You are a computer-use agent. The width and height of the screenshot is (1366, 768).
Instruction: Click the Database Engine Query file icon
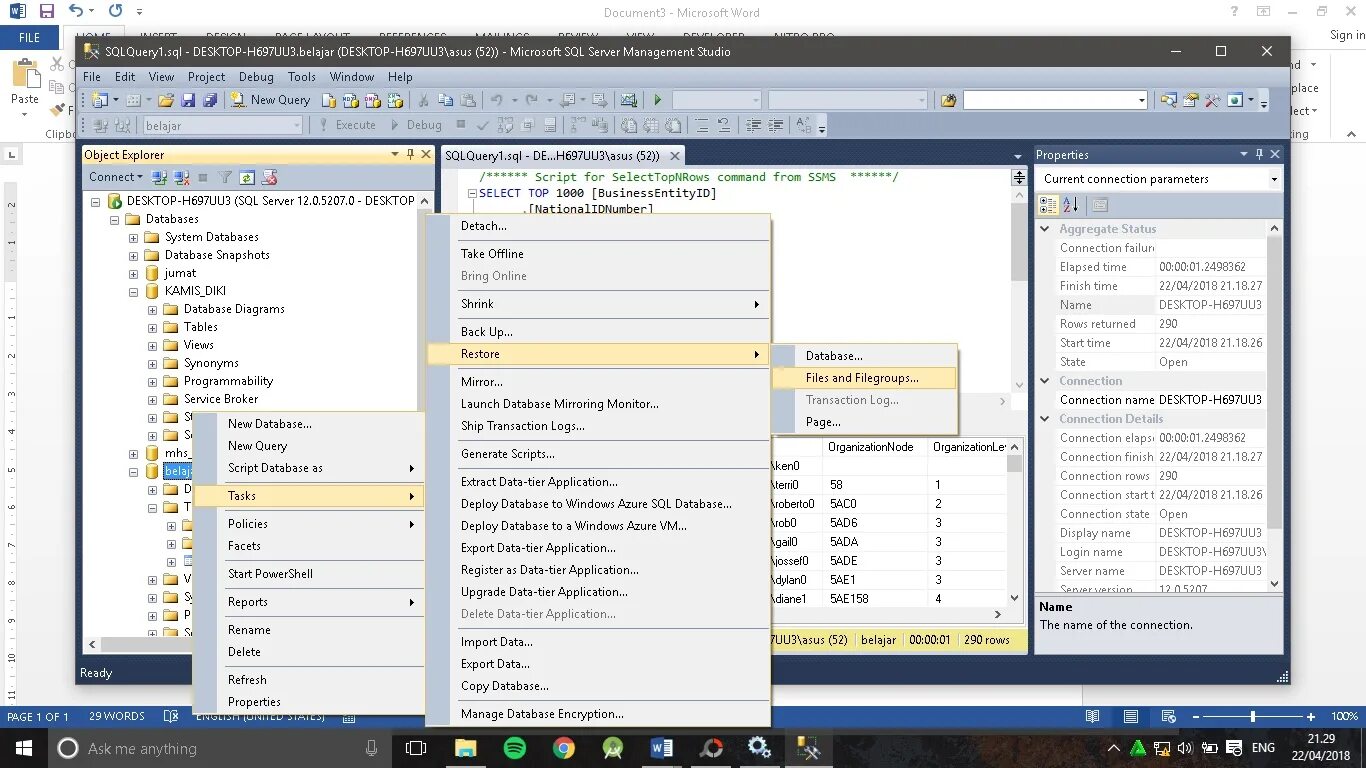(x=329, y=100)
